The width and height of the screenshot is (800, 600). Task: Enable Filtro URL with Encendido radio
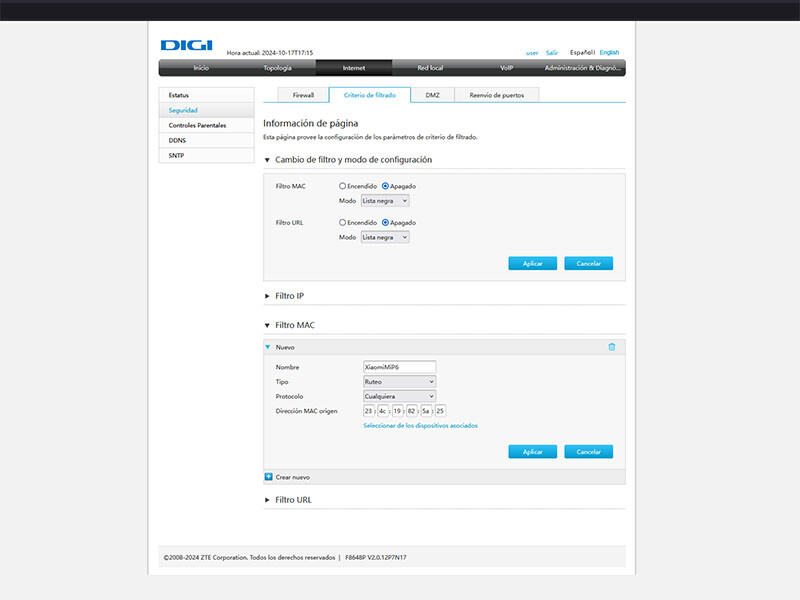click(x=342, y=222)
